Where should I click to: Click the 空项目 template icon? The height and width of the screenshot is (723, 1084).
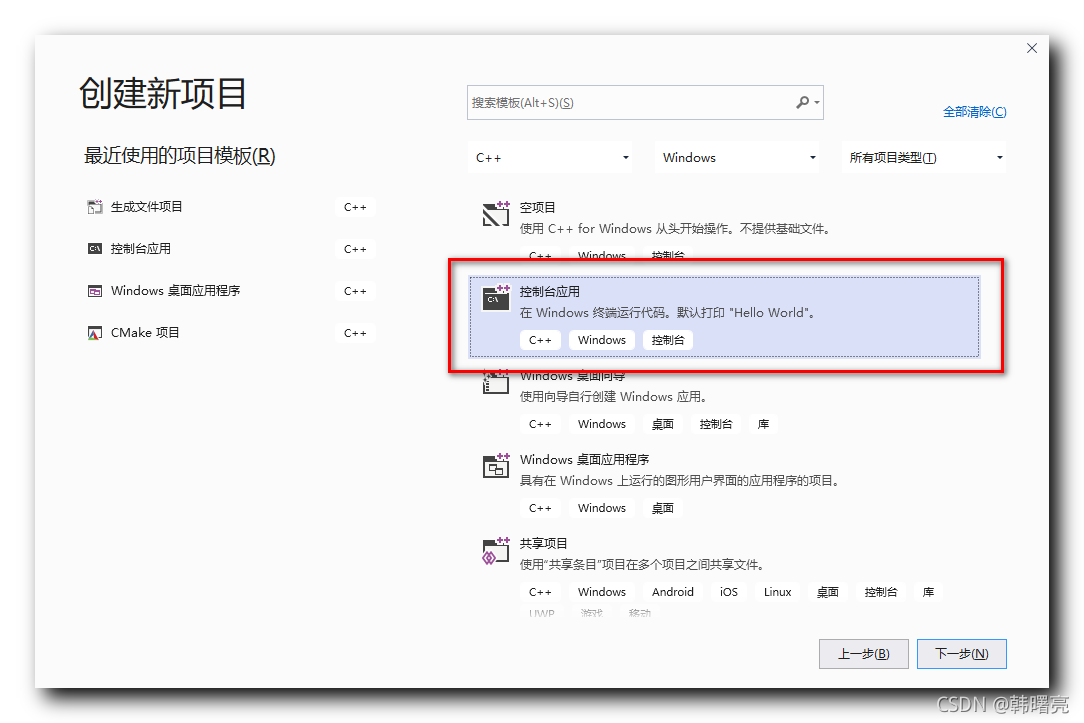496,214
